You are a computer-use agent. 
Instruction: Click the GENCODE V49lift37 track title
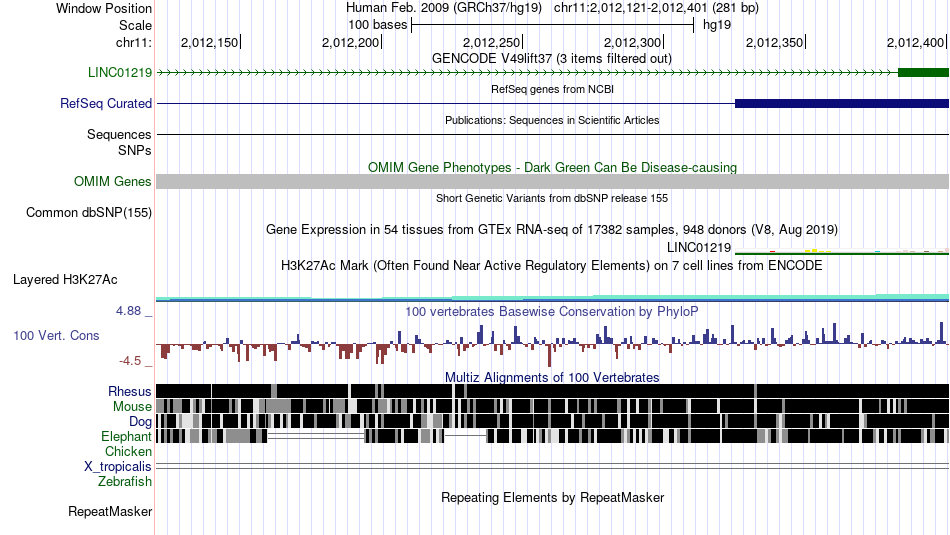click(x=552, y=59)
